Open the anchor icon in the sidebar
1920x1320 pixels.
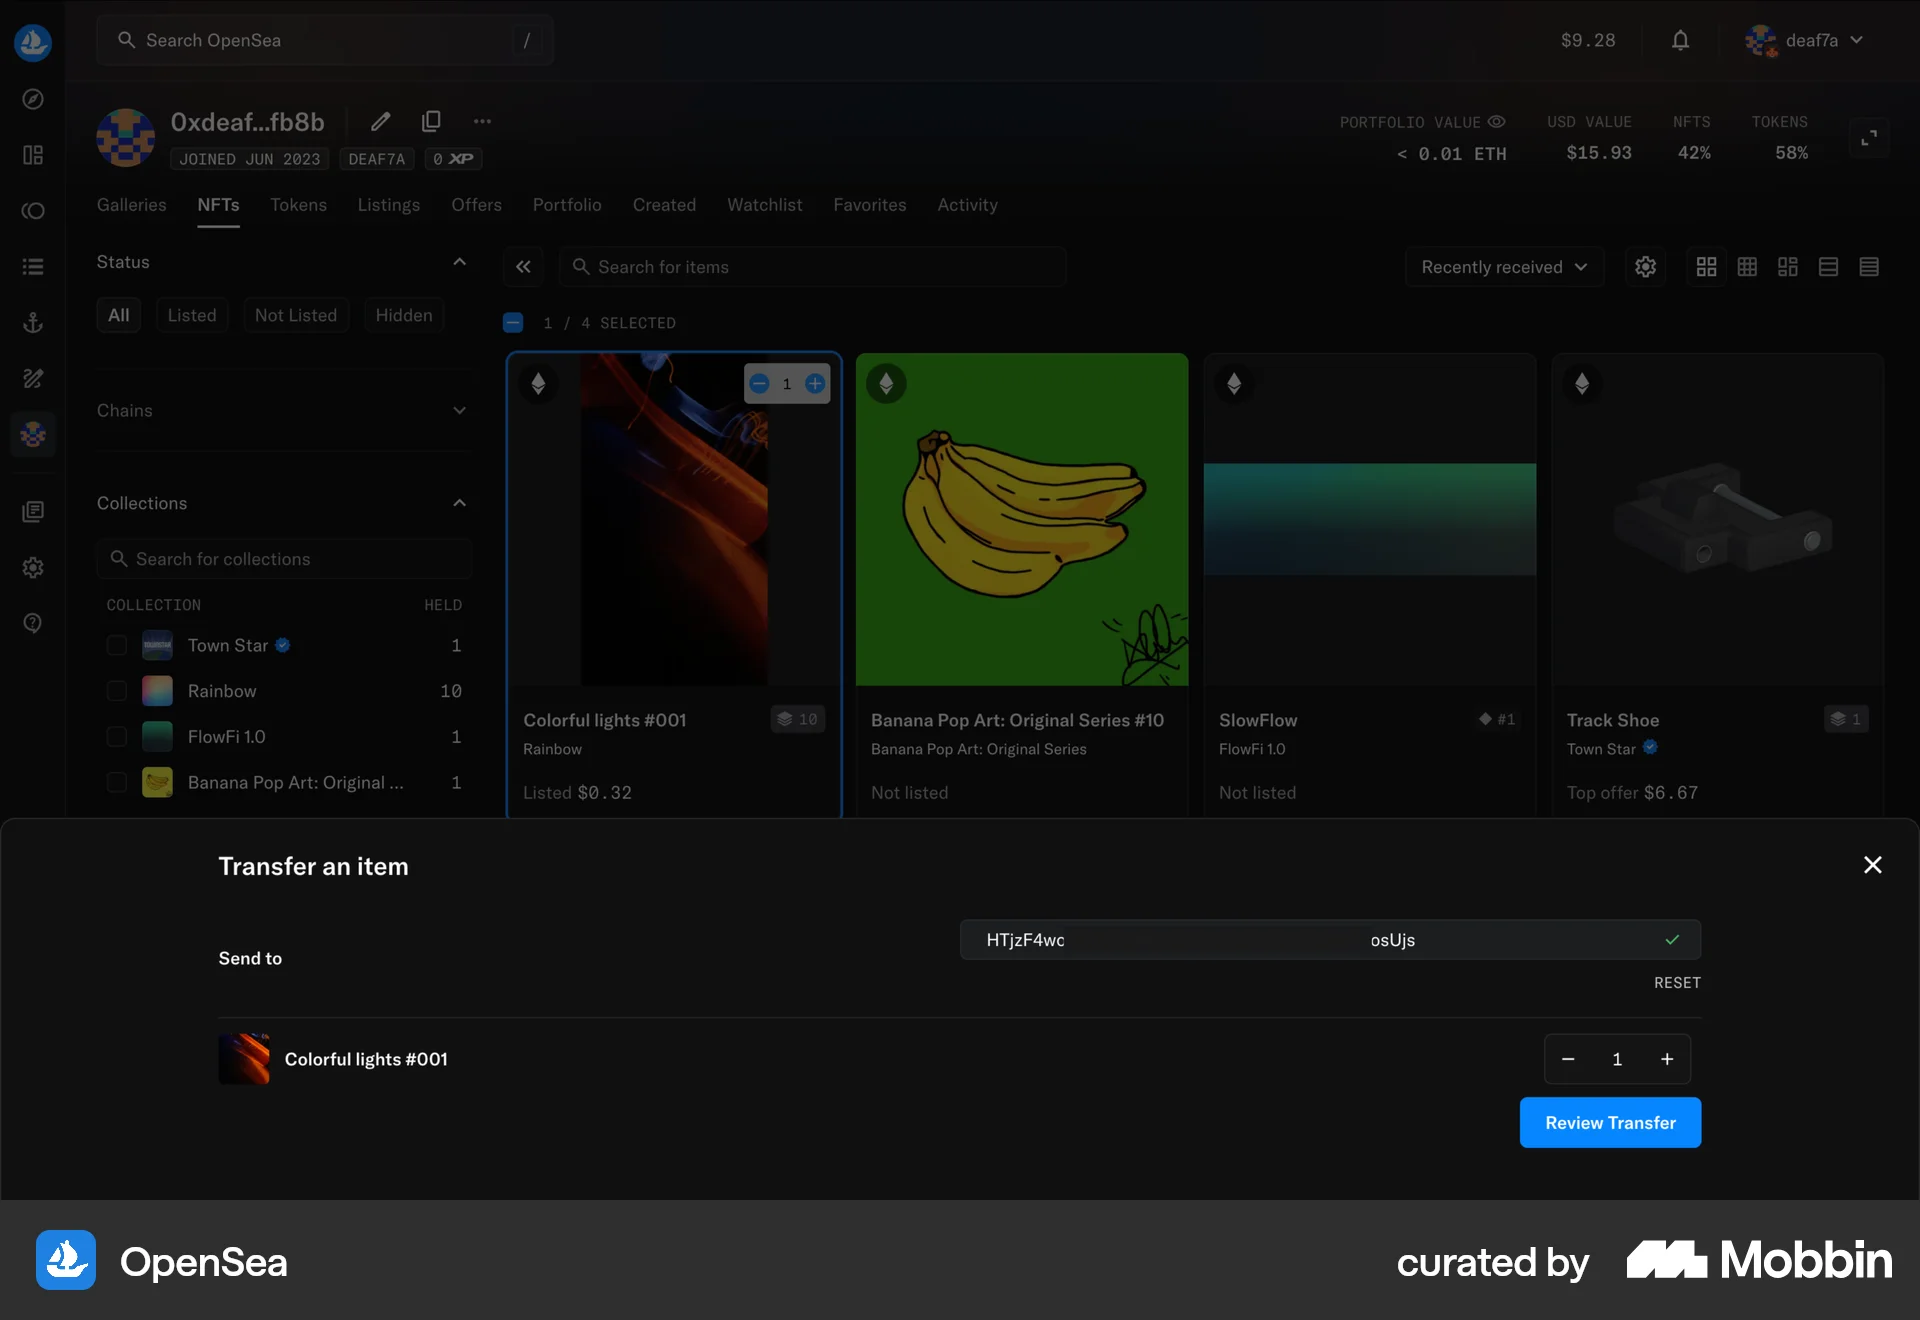click(x=33, y=322)
